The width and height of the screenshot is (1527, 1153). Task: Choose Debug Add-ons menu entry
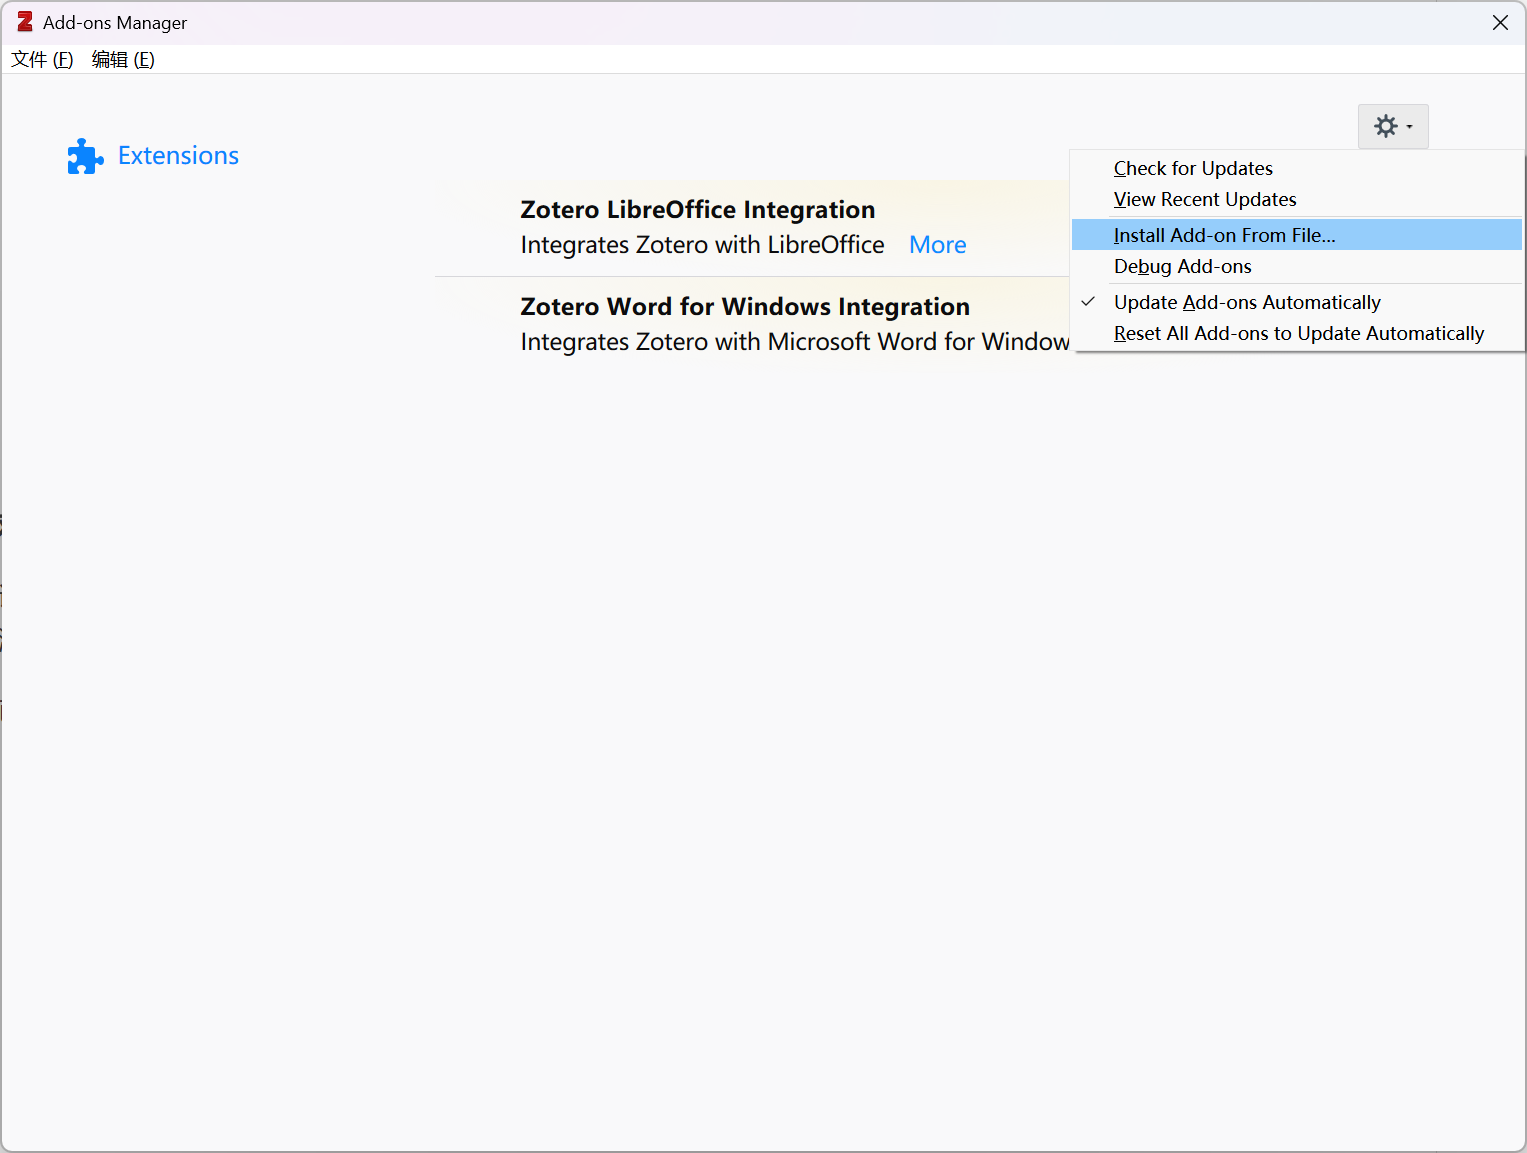tap(1297, 266)
